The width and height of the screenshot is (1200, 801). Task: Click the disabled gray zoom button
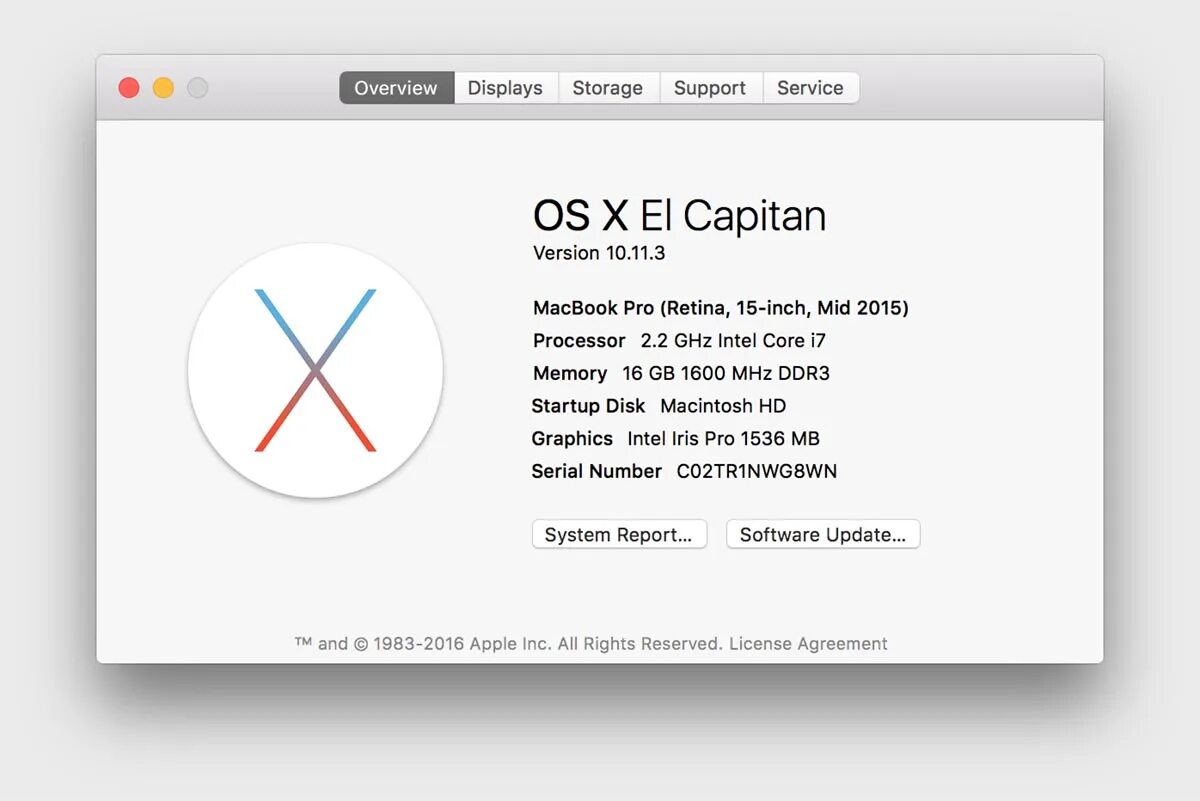198,88
